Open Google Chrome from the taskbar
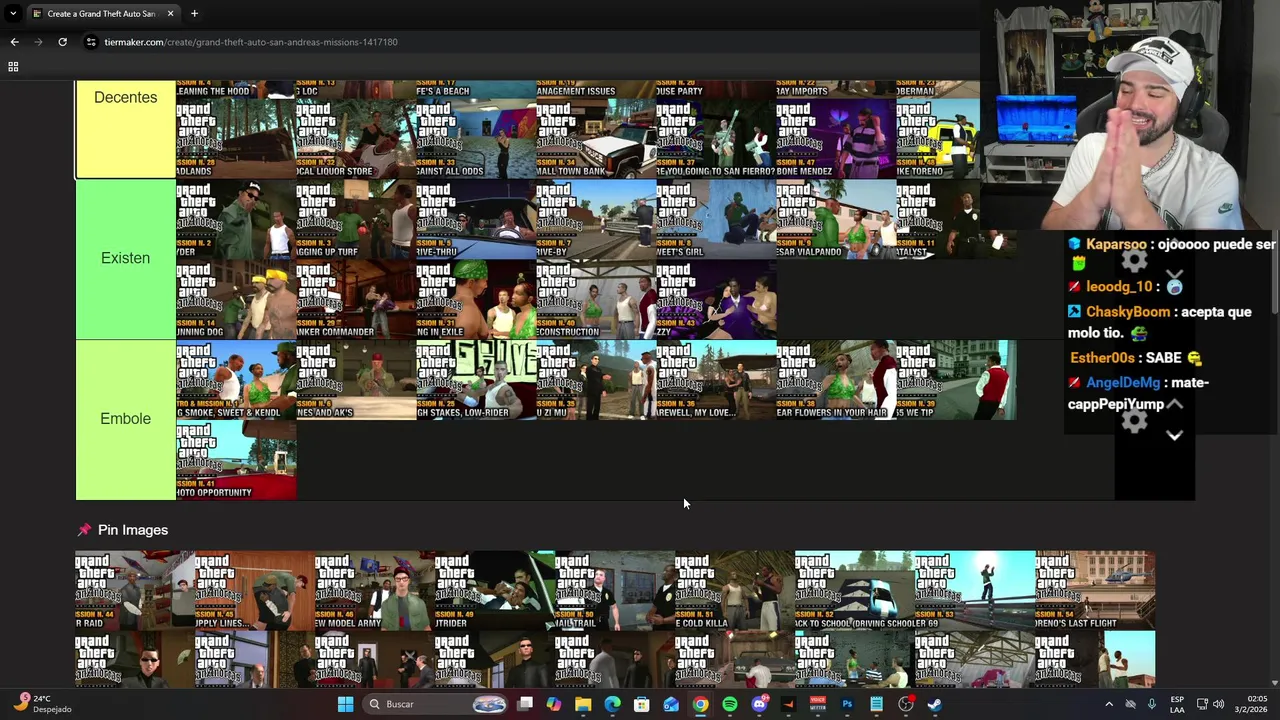This screenshot has width=1280, height=720. [x=700, y=704]
